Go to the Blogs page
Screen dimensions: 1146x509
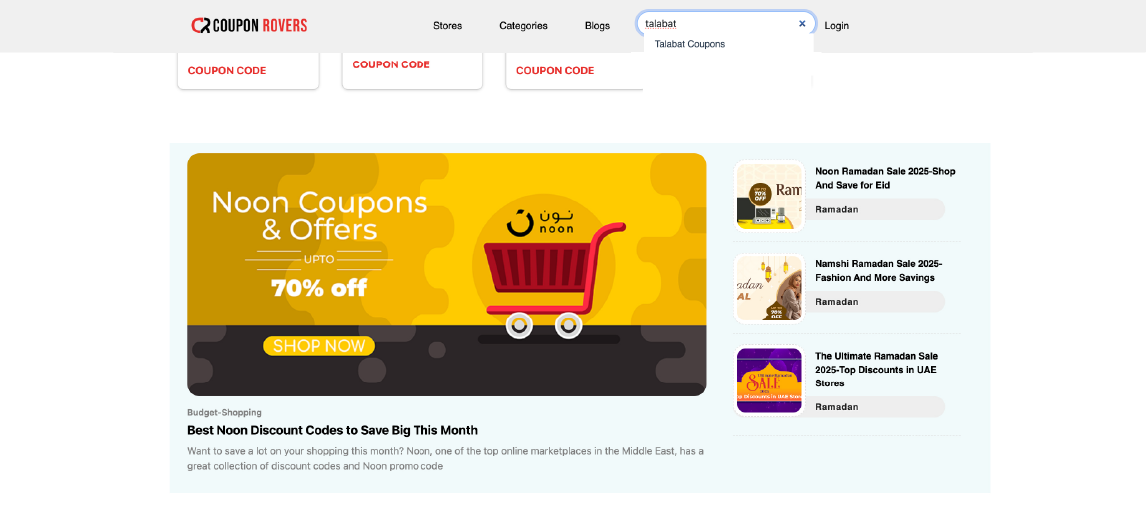pos(597,26)
